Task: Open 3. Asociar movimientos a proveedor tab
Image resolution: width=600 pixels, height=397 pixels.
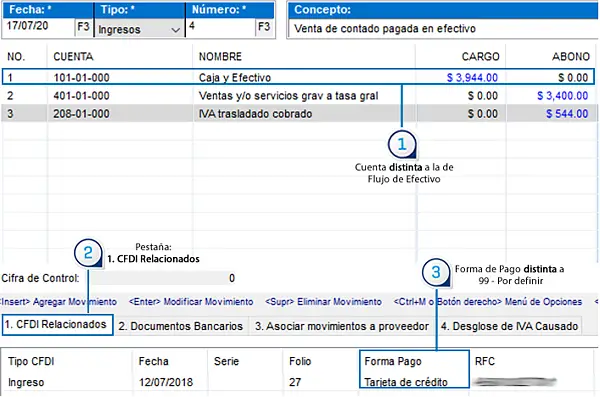Action: (x=342, y=326)
